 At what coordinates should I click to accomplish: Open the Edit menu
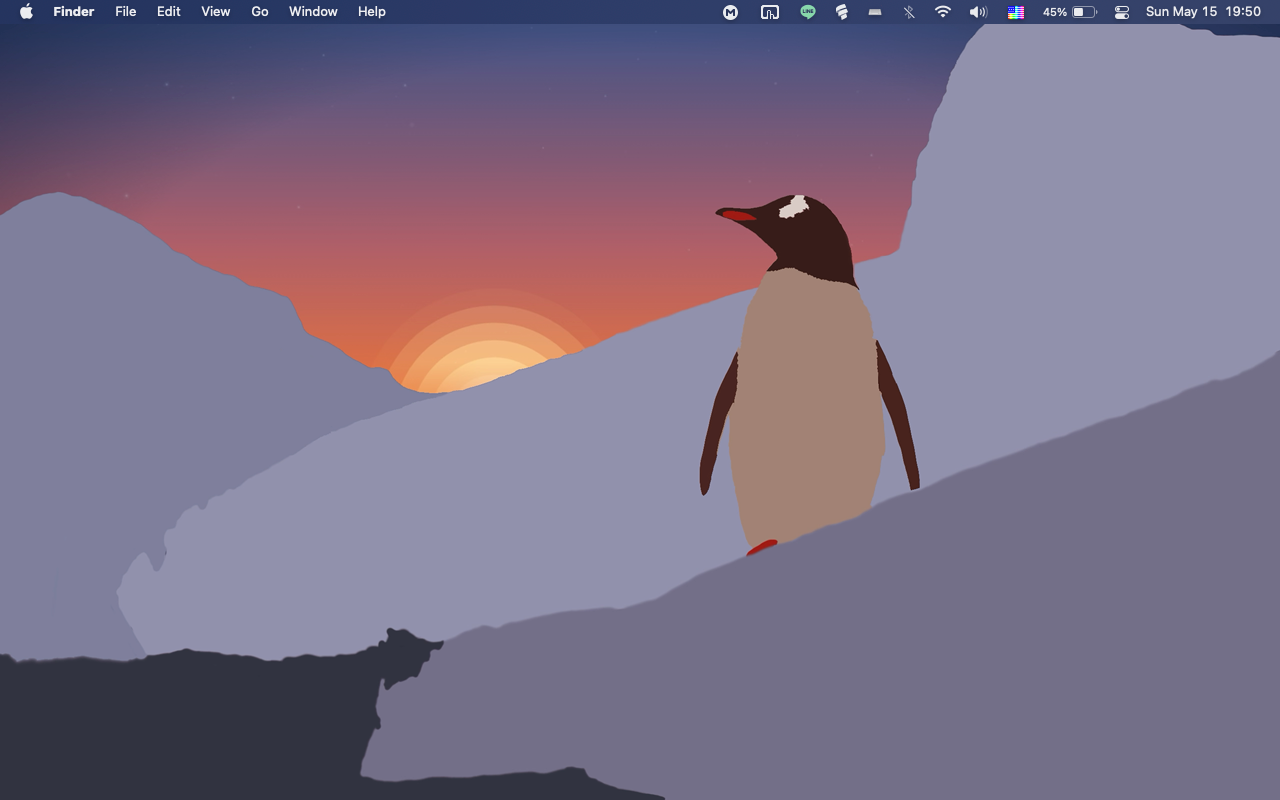click(x=168, y=12)
